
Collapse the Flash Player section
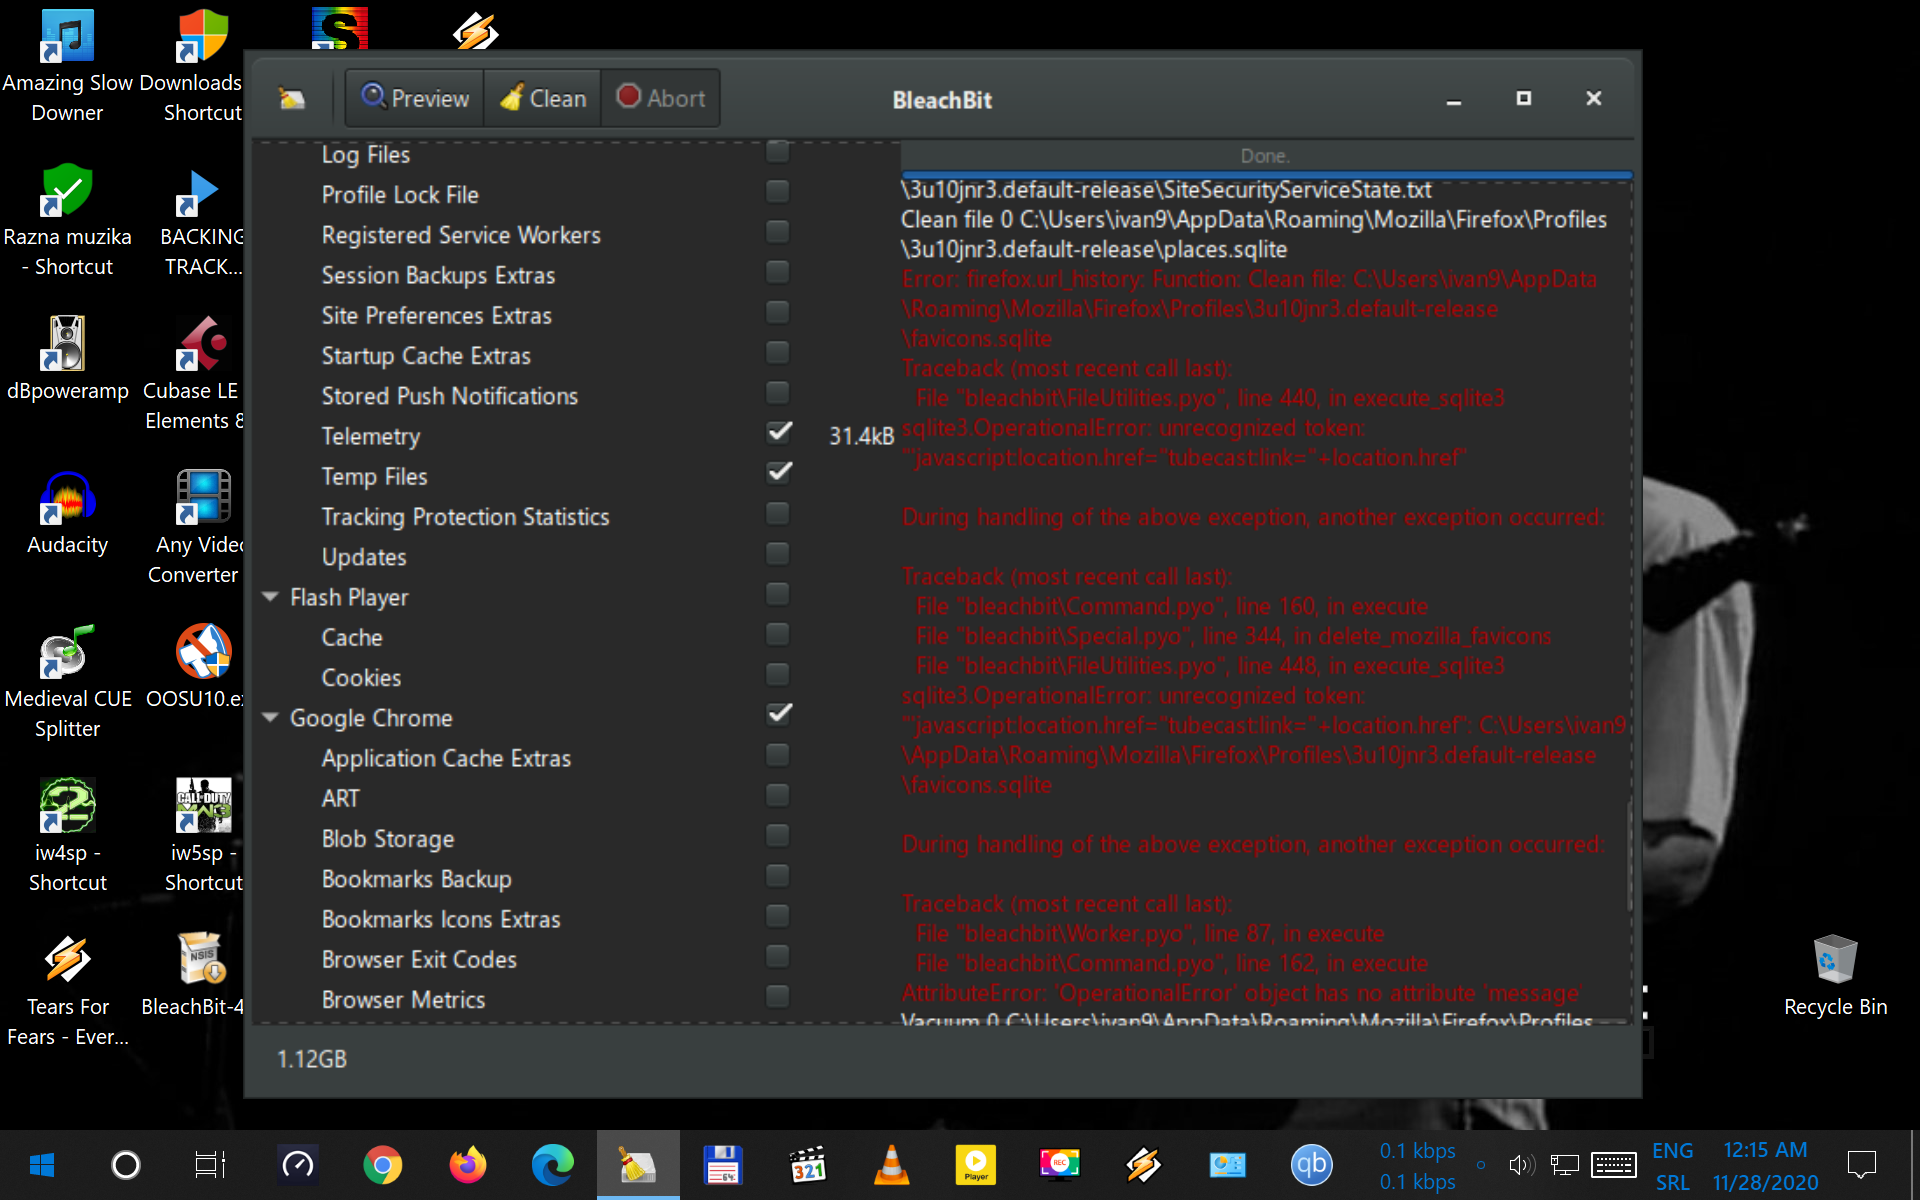tap(270, 596)
